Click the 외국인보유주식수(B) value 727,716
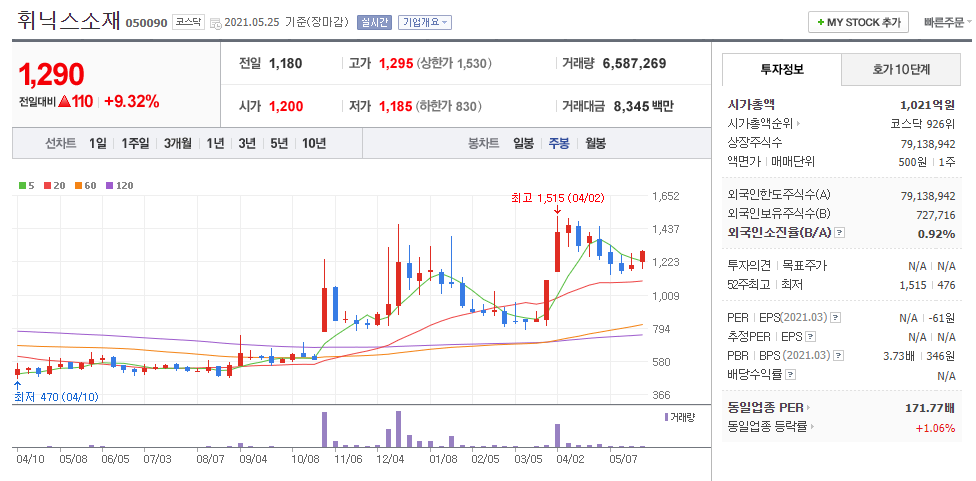976x481 pixels. point(936,215)
